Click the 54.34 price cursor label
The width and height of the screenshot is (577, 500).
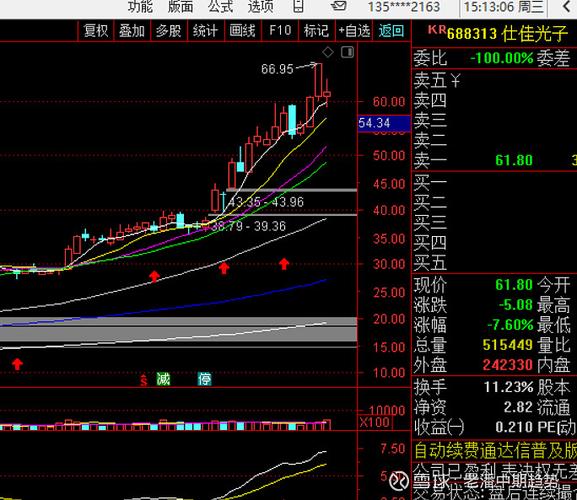(x=384, y=123)
